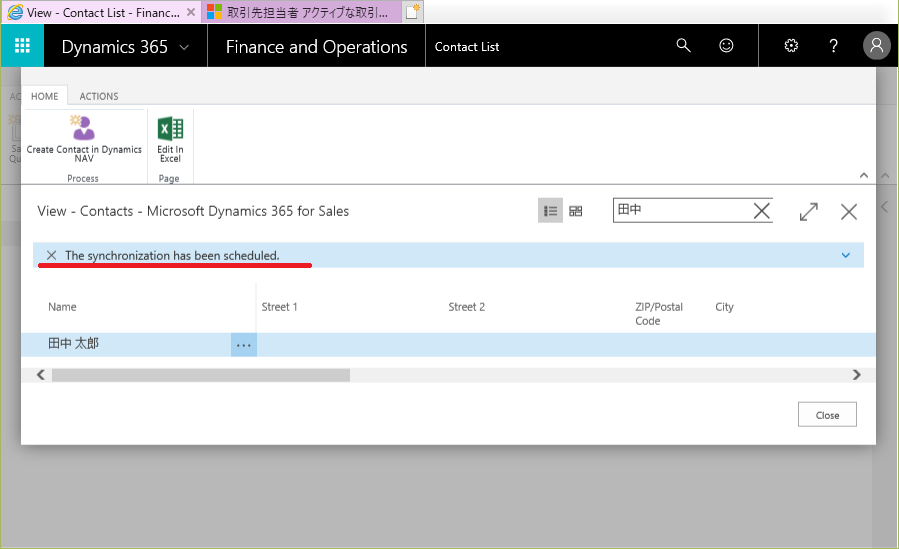Select the HOME ribbon tab
This screenshot has height=549, width=899.
(44, 96)
